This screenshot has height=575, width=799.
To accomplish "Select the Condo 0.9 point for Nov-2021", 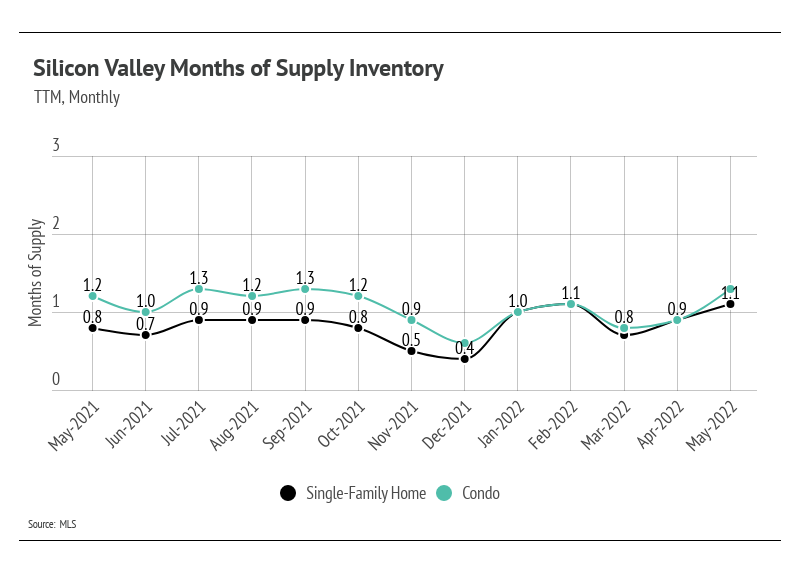I will point(412,320).
